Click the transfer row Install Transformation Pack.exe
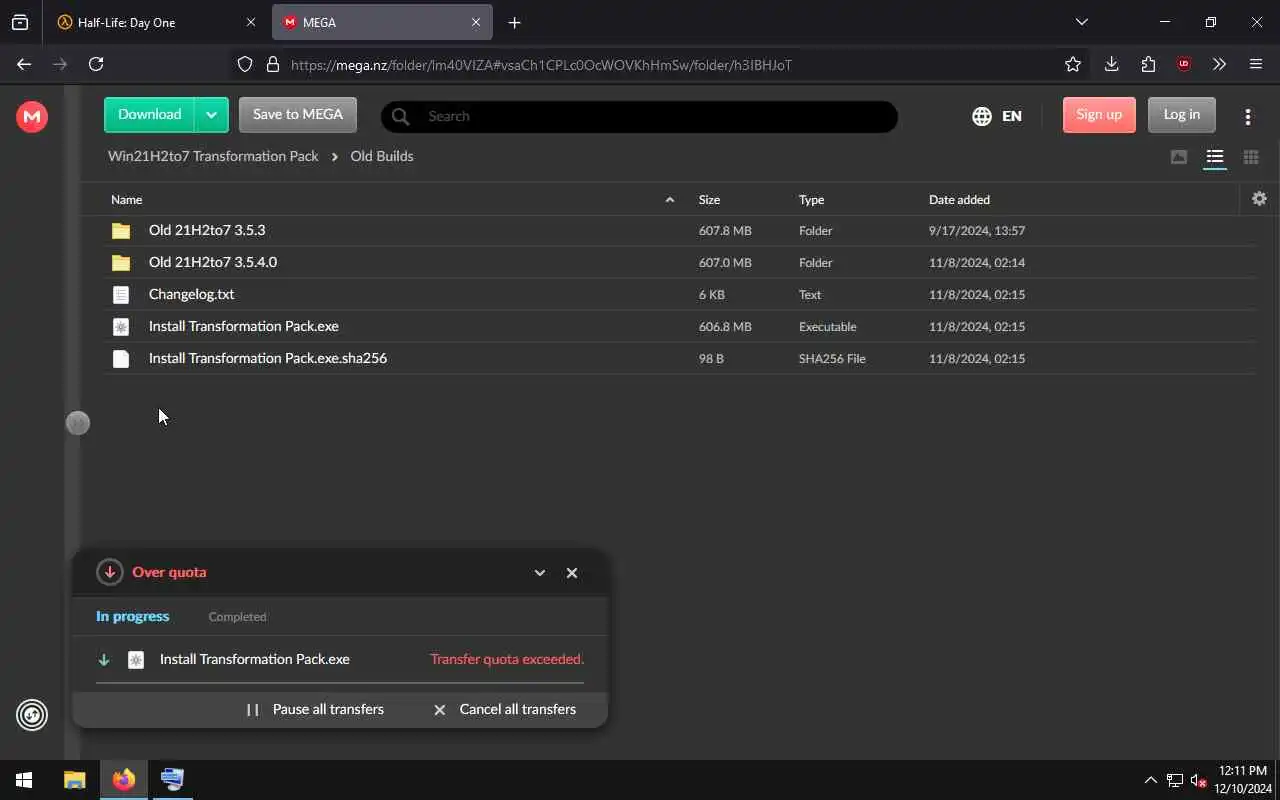1280x800 pixels. [340, 660]
